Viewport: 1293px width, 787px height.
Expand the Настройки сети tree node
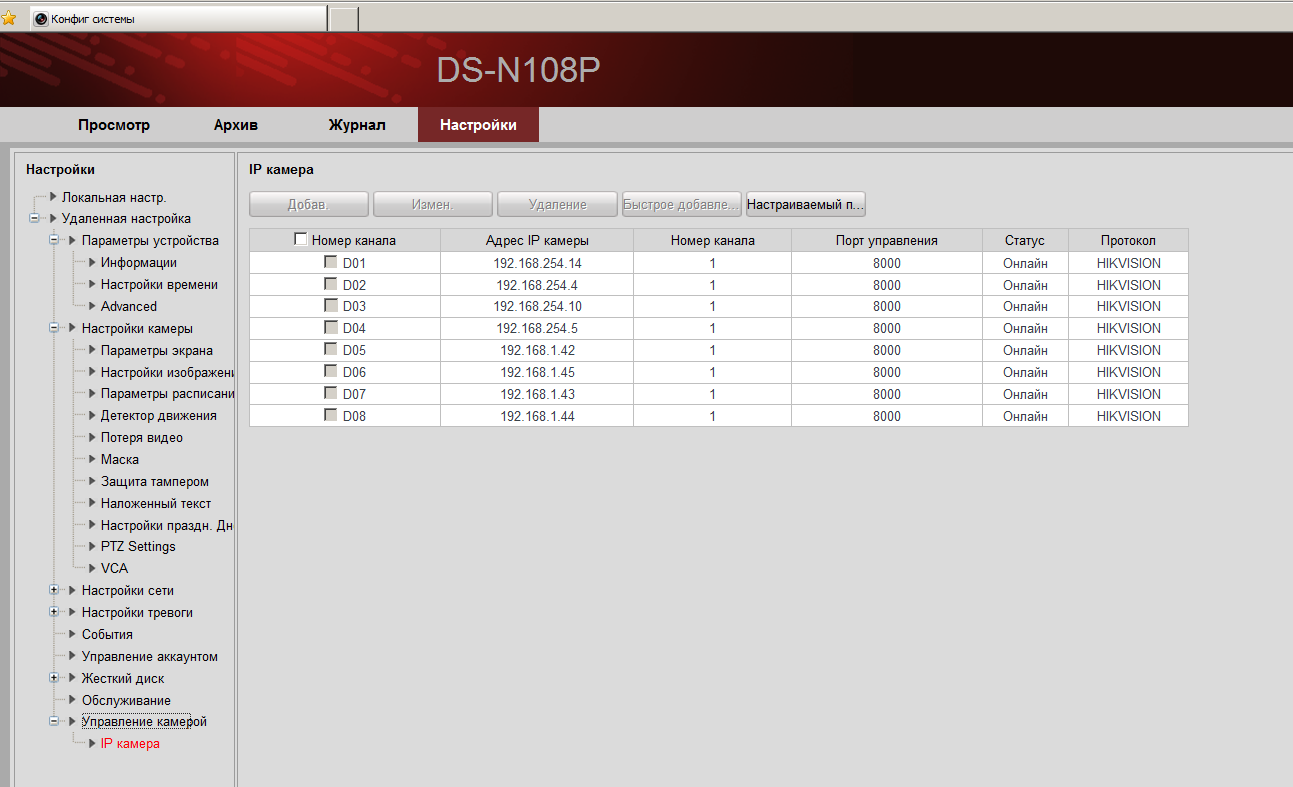click(x=54, y=591)
